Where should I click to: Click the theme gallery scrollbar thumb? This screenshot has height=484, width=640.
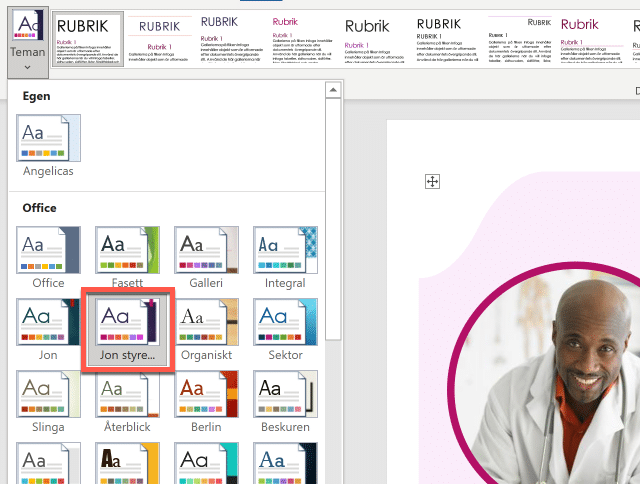click(334, 220)
